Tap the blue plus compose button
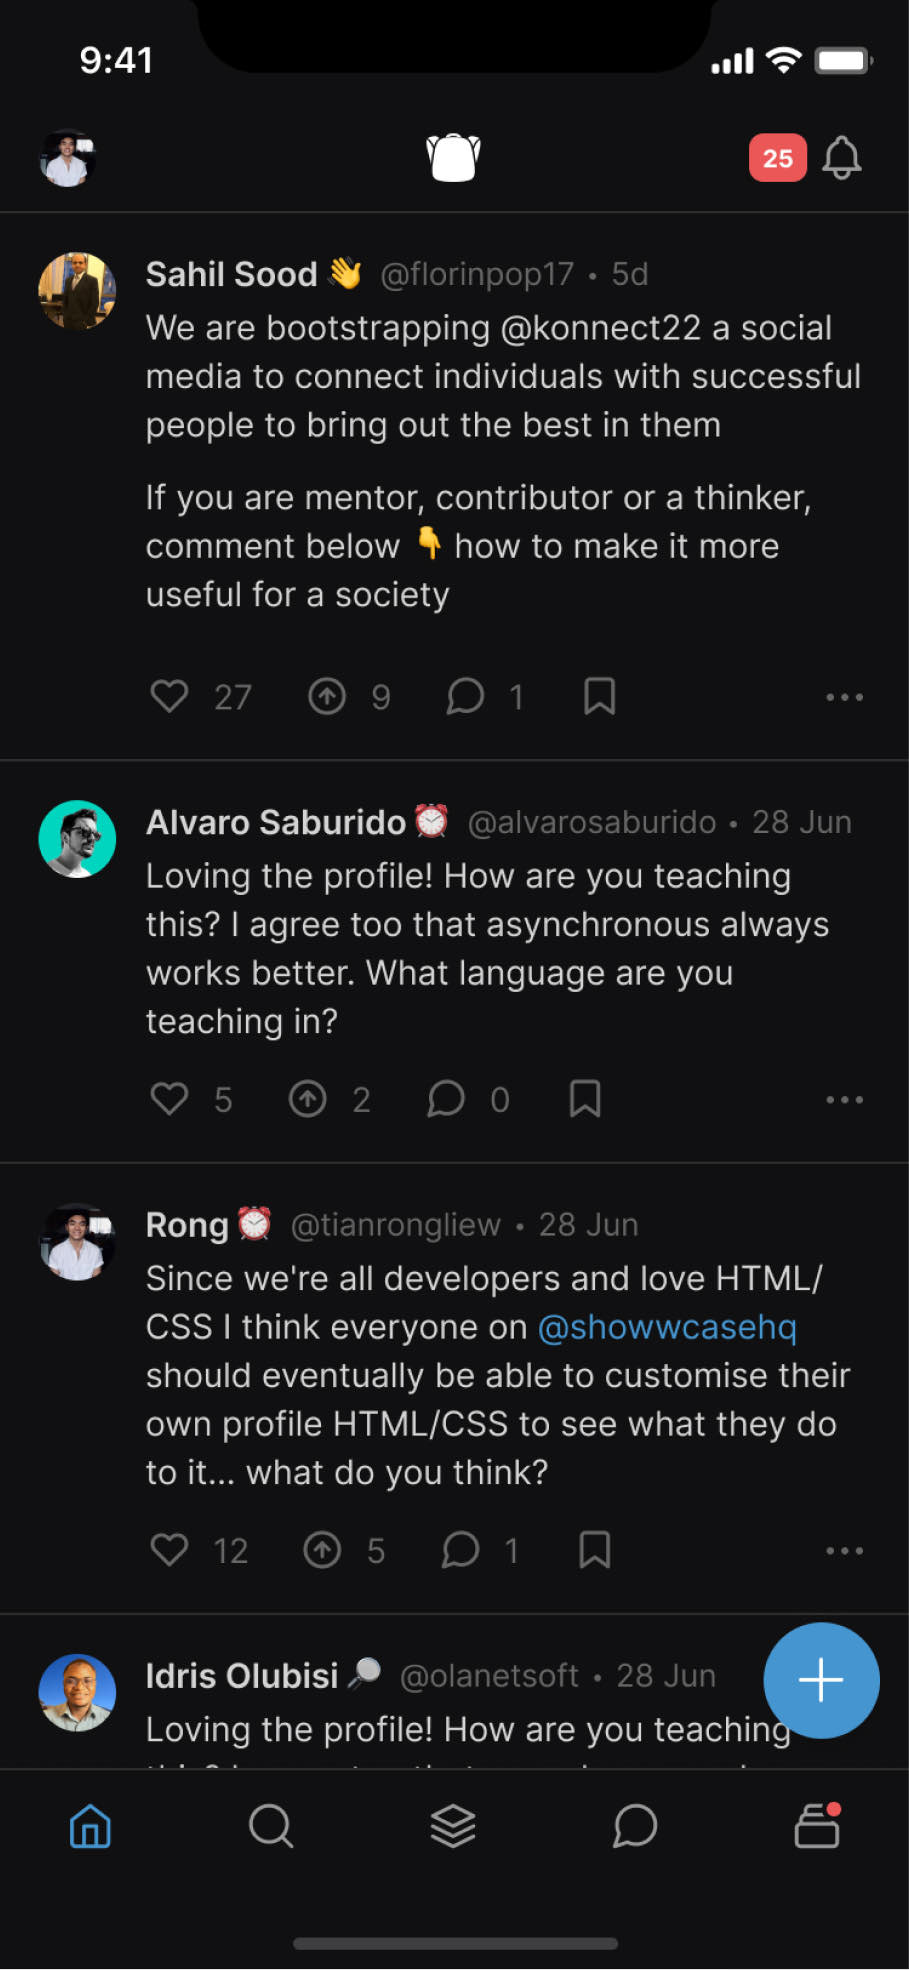The width and height of the screenshot is (909, 1970). [x=821, y=1680]
